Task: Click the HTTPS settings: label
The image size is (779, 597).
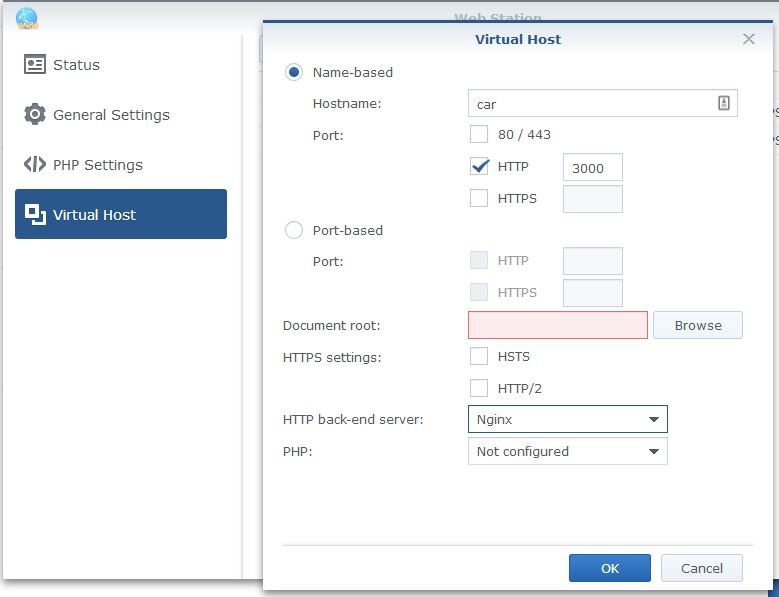Action: pos(332,357)
